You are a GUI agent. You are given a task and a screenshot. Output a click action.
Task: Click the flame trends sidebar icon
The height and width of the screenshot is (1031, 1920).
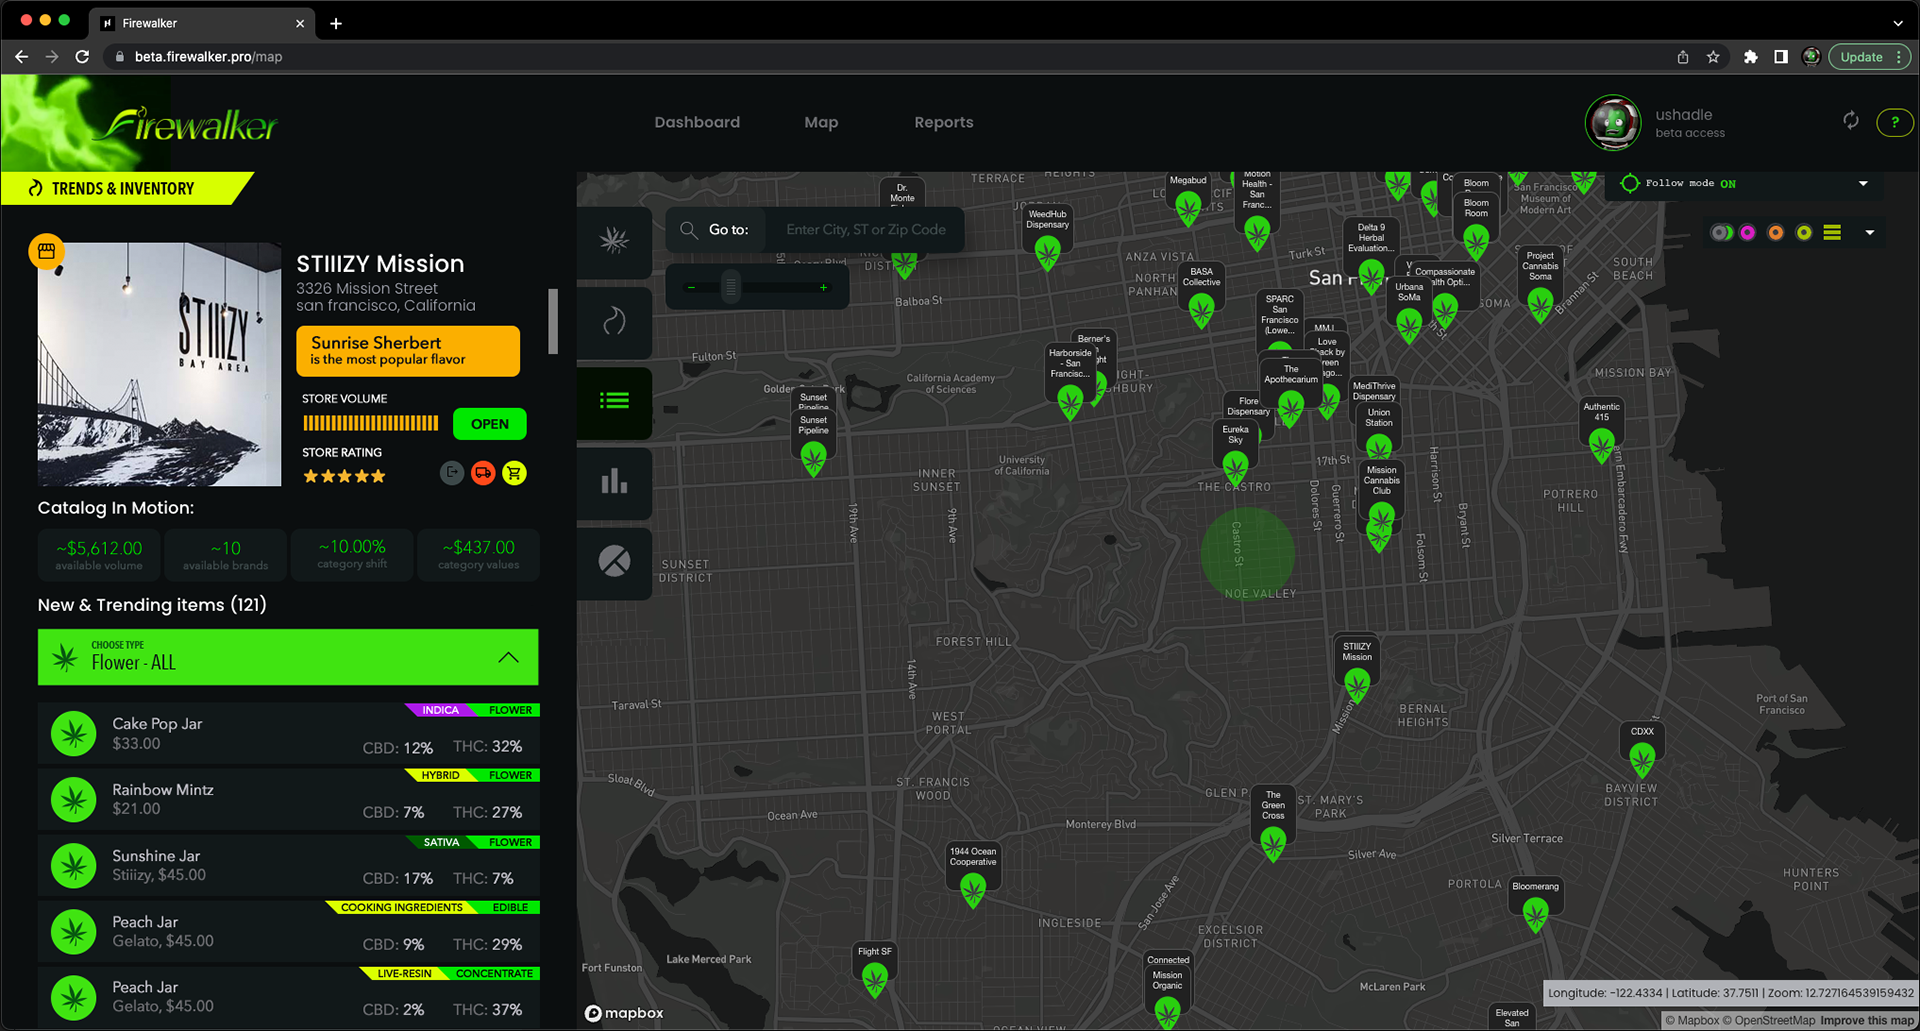click(614, 321)
